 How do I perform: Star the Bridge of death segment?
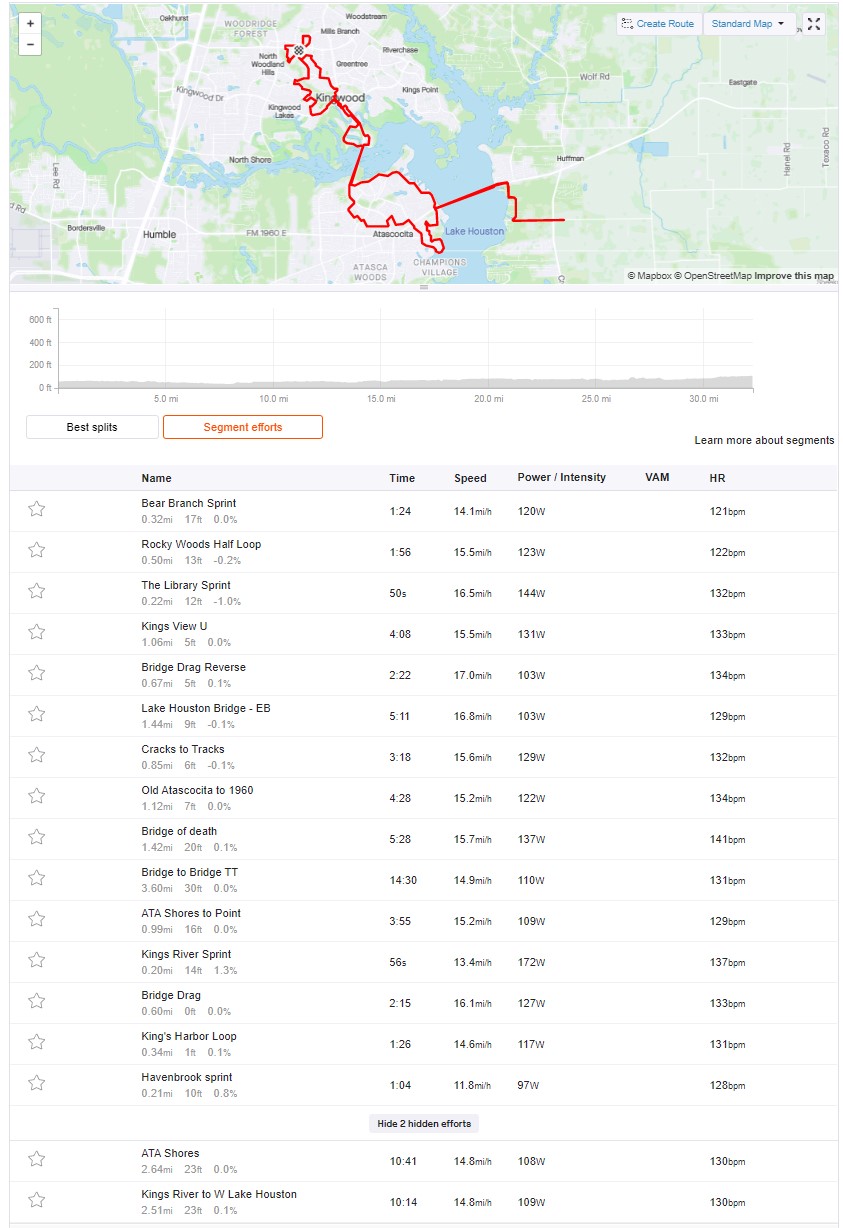(x=37, y=838)
